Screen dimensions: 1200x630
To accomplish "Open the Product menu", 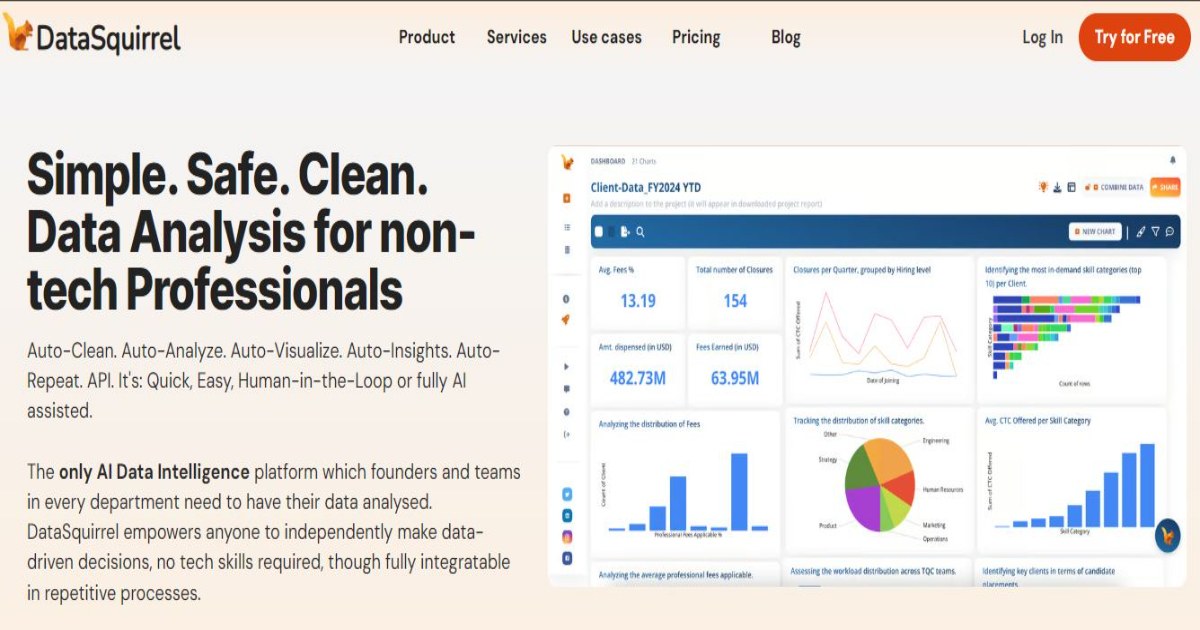I will [x=427, y=37].
